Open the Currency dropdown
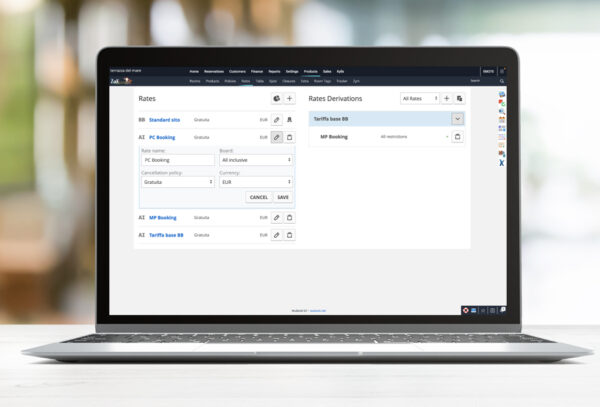 pyautogui.click(x=255, y=182)
